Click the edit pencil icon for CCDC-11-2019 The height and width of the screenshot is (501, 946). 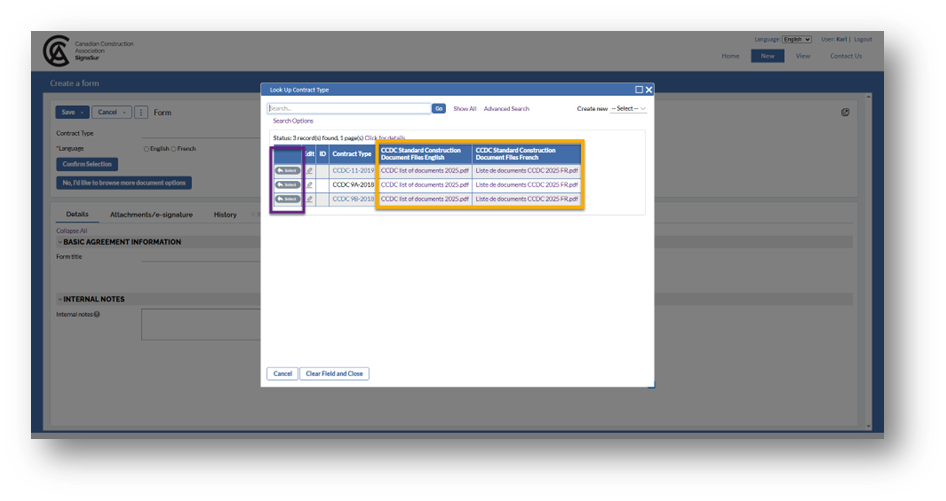click(309, 171)
